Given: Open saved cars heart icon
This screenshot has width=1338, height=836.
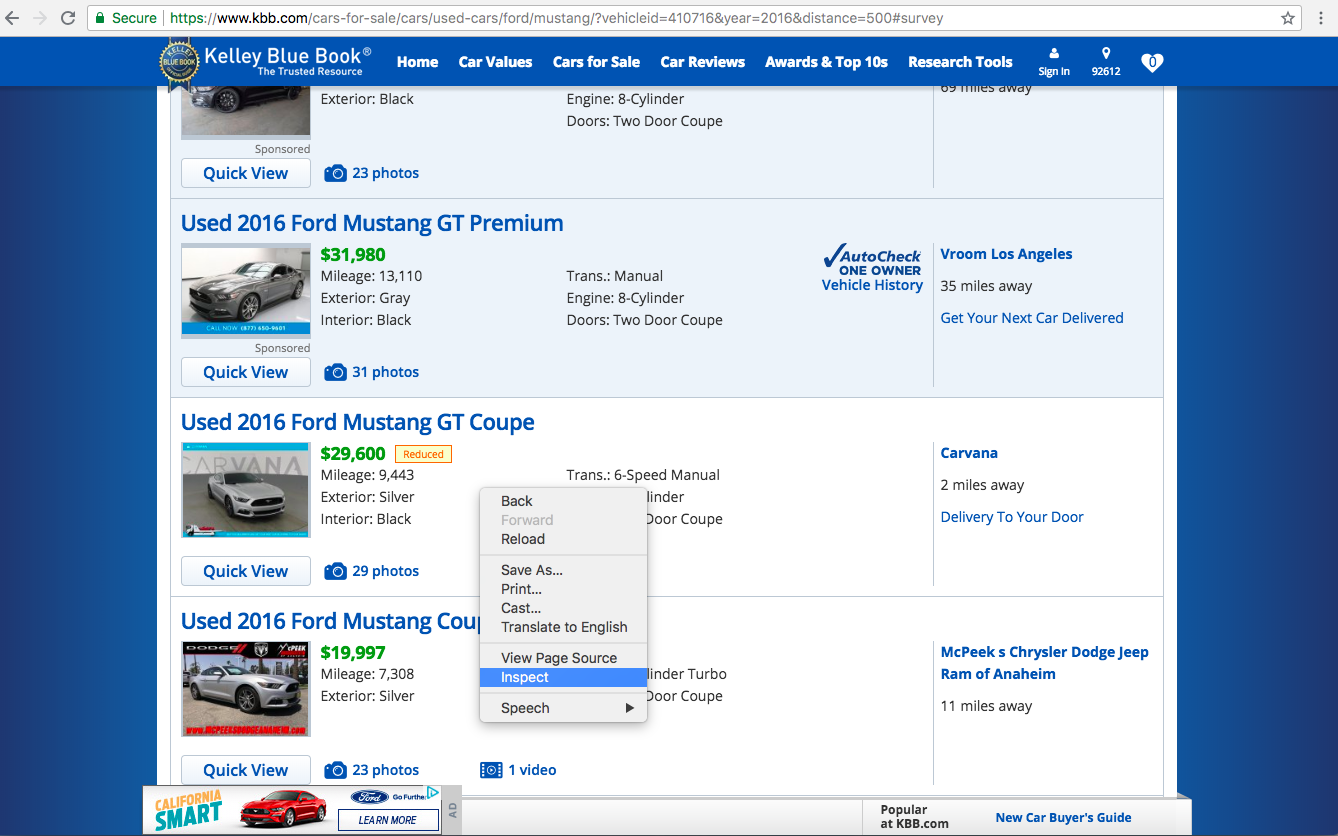Looking at the screenshot, I should coord(1152,62).
